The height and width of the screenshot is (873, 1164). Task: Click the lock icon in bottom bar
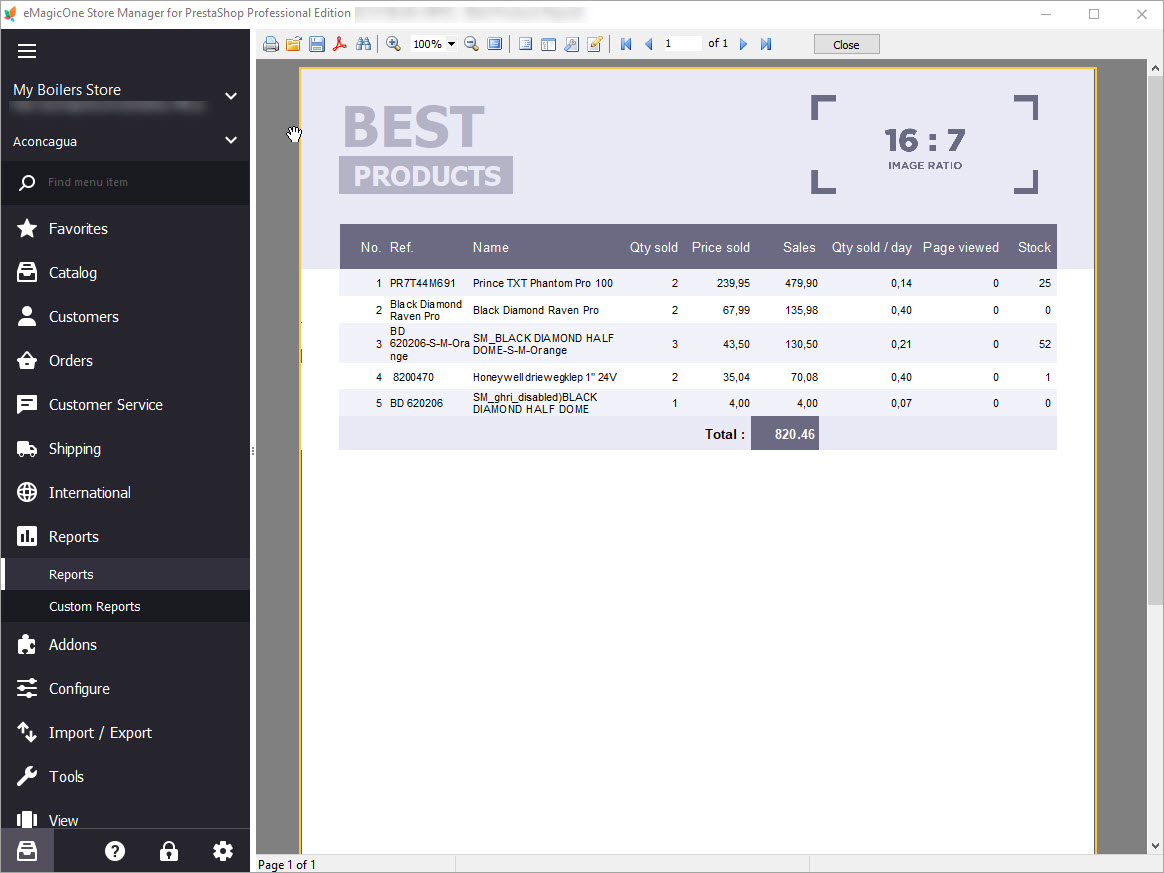[x=169, y=851]
